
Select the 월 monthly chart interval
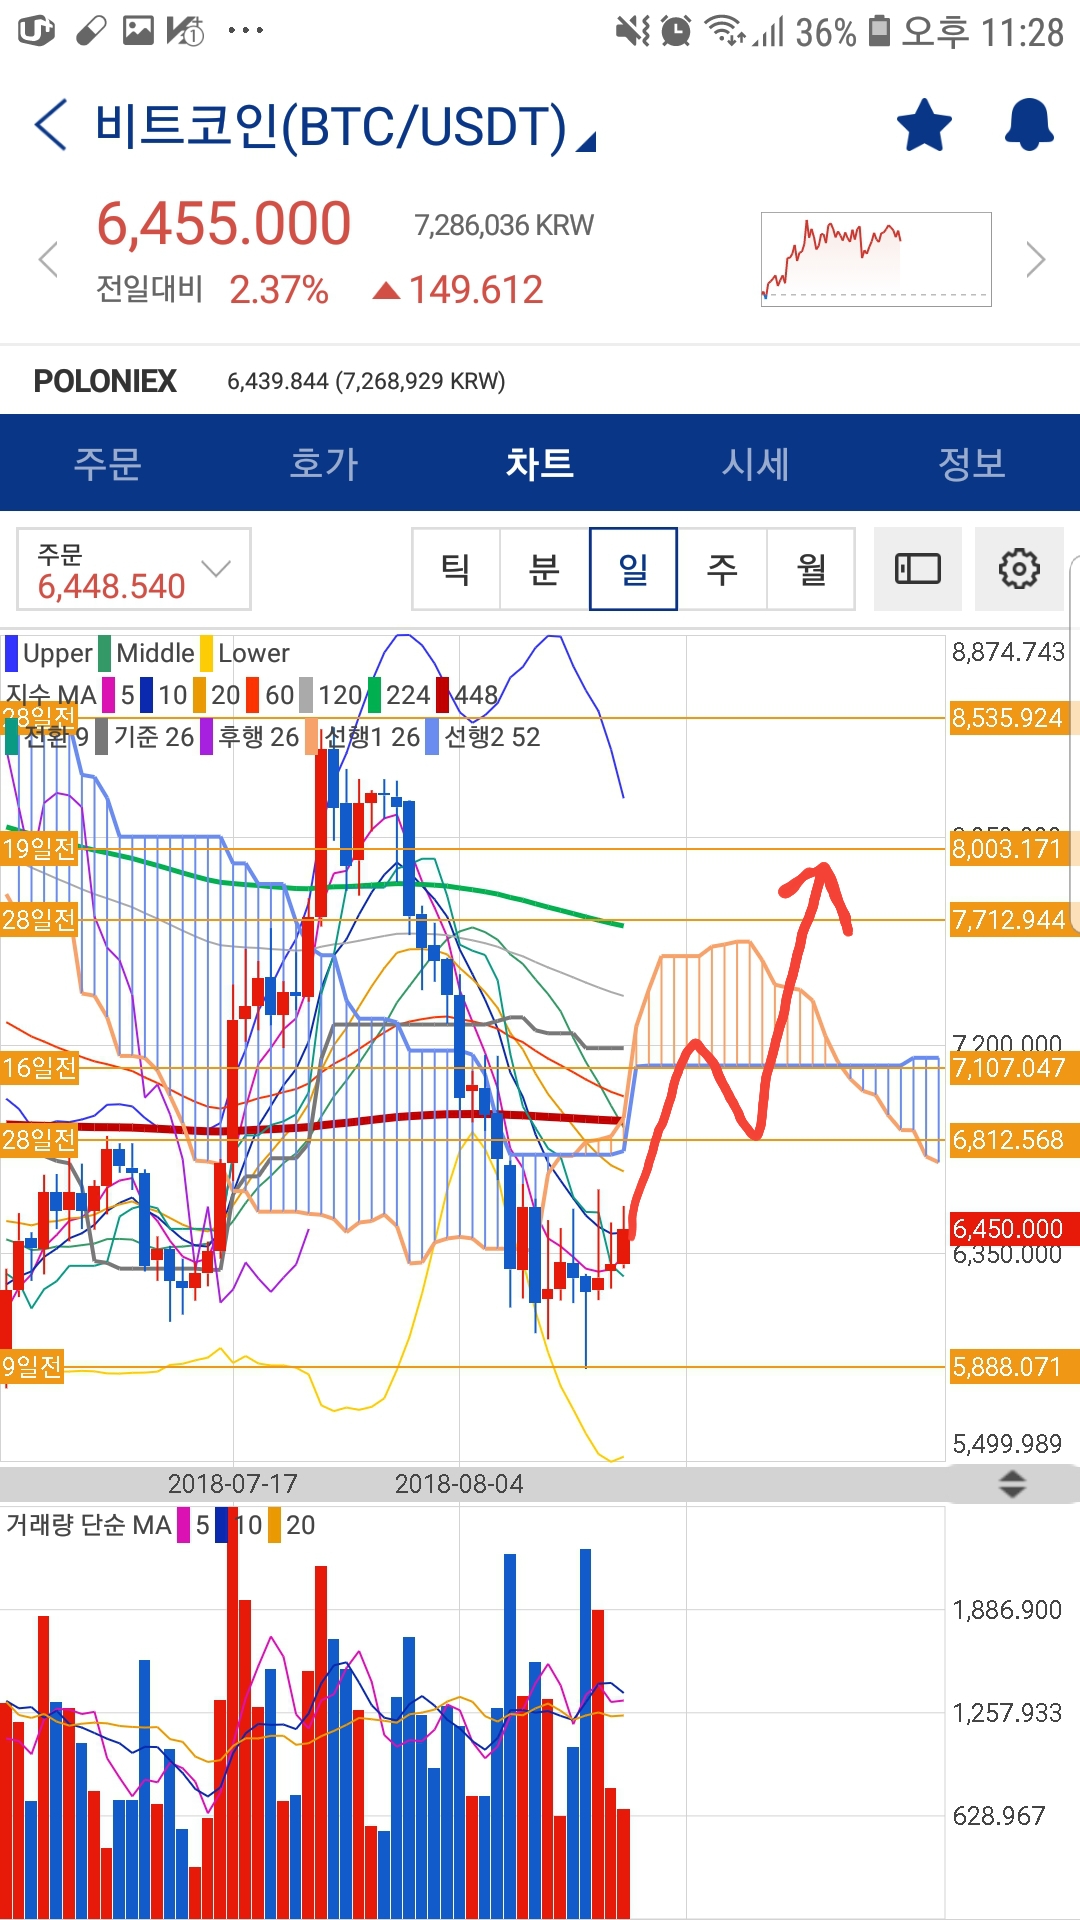tap(811, 569)
